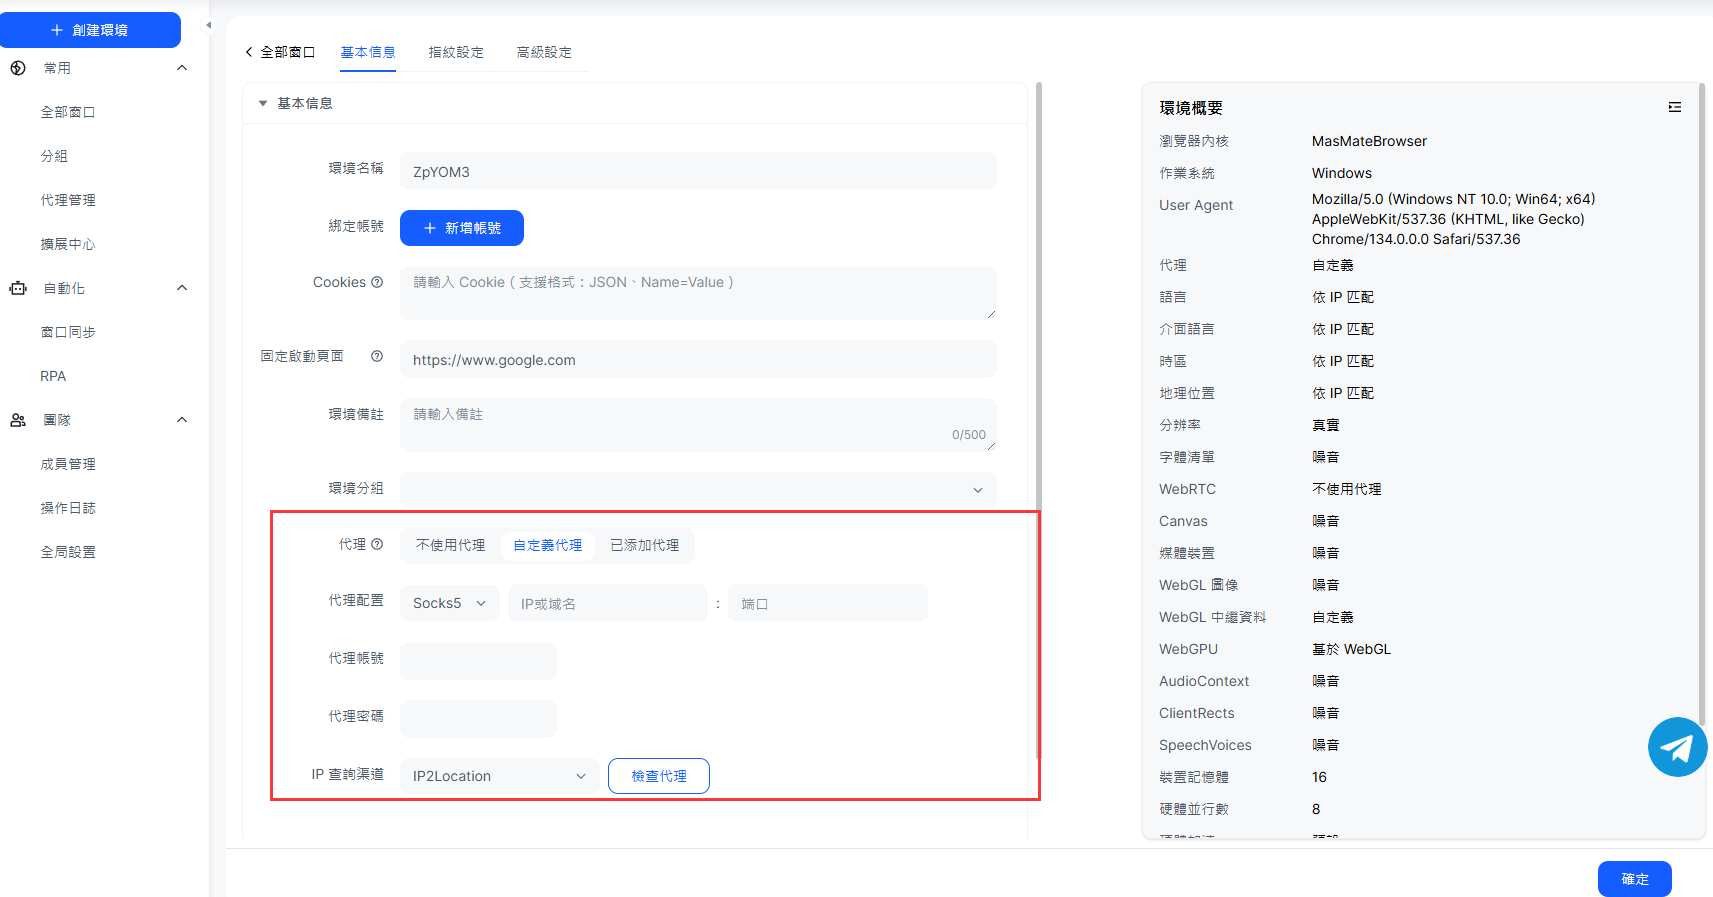Click the help icon beside 固定啟動頁面
1713x897 pixels.
click(377, 356)
